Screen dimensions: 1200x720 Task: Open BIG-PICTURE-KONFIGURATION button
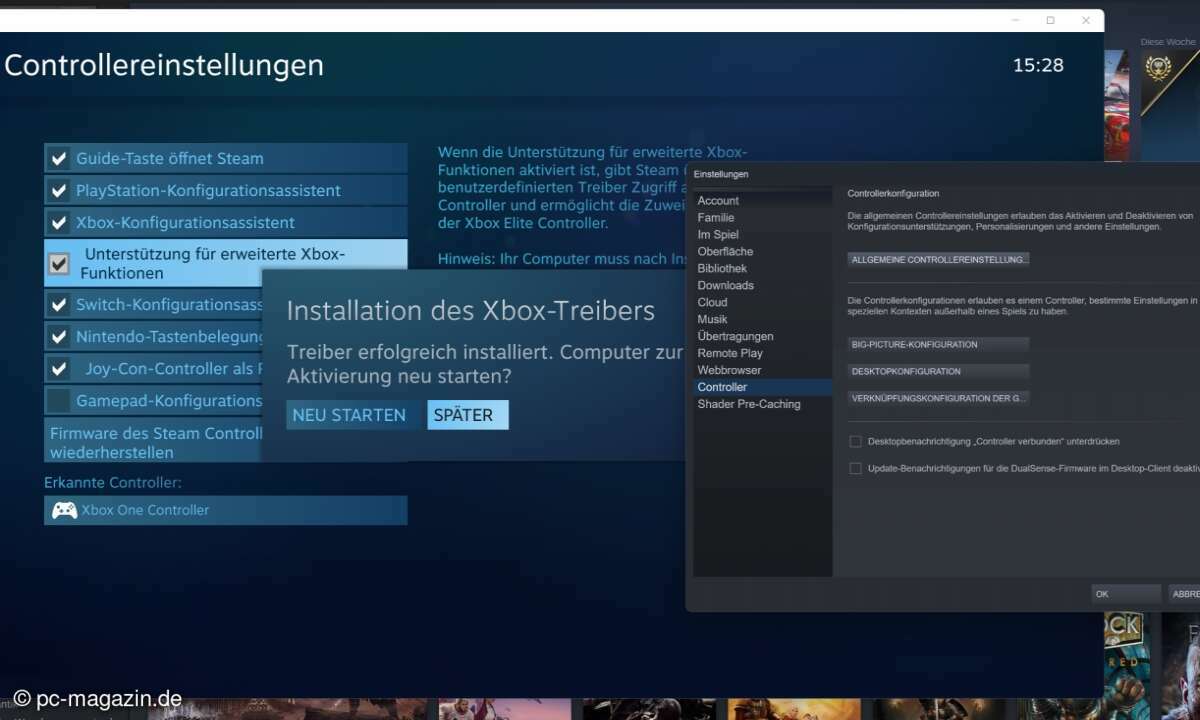[938, 344]
